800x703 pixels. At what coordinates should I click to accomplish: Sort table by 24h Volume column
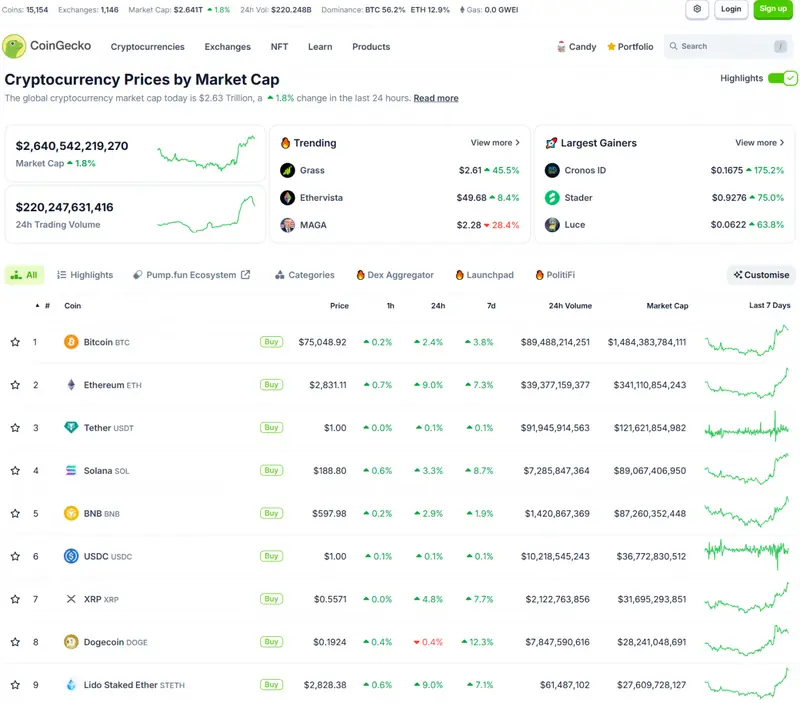coord(570,306)
